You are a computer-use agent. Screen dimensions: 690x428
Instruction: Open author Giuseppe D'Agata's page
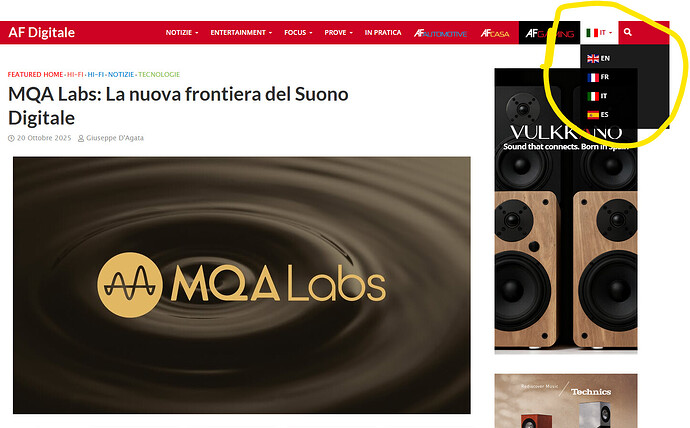click(x=114, y=138)
